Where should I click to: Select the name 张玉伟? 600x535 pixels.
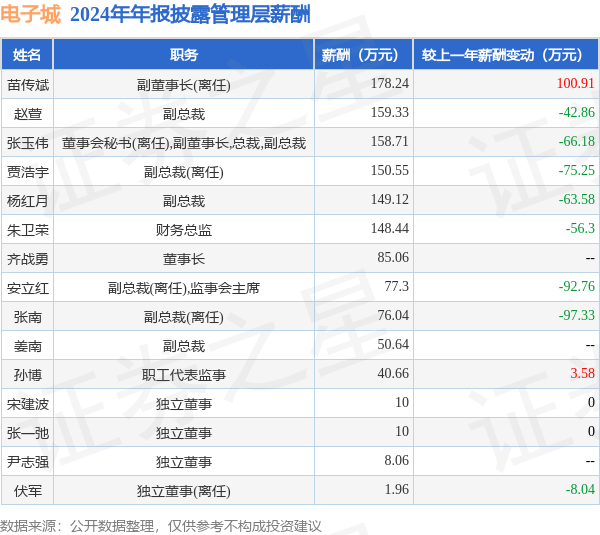click(28, 143)
